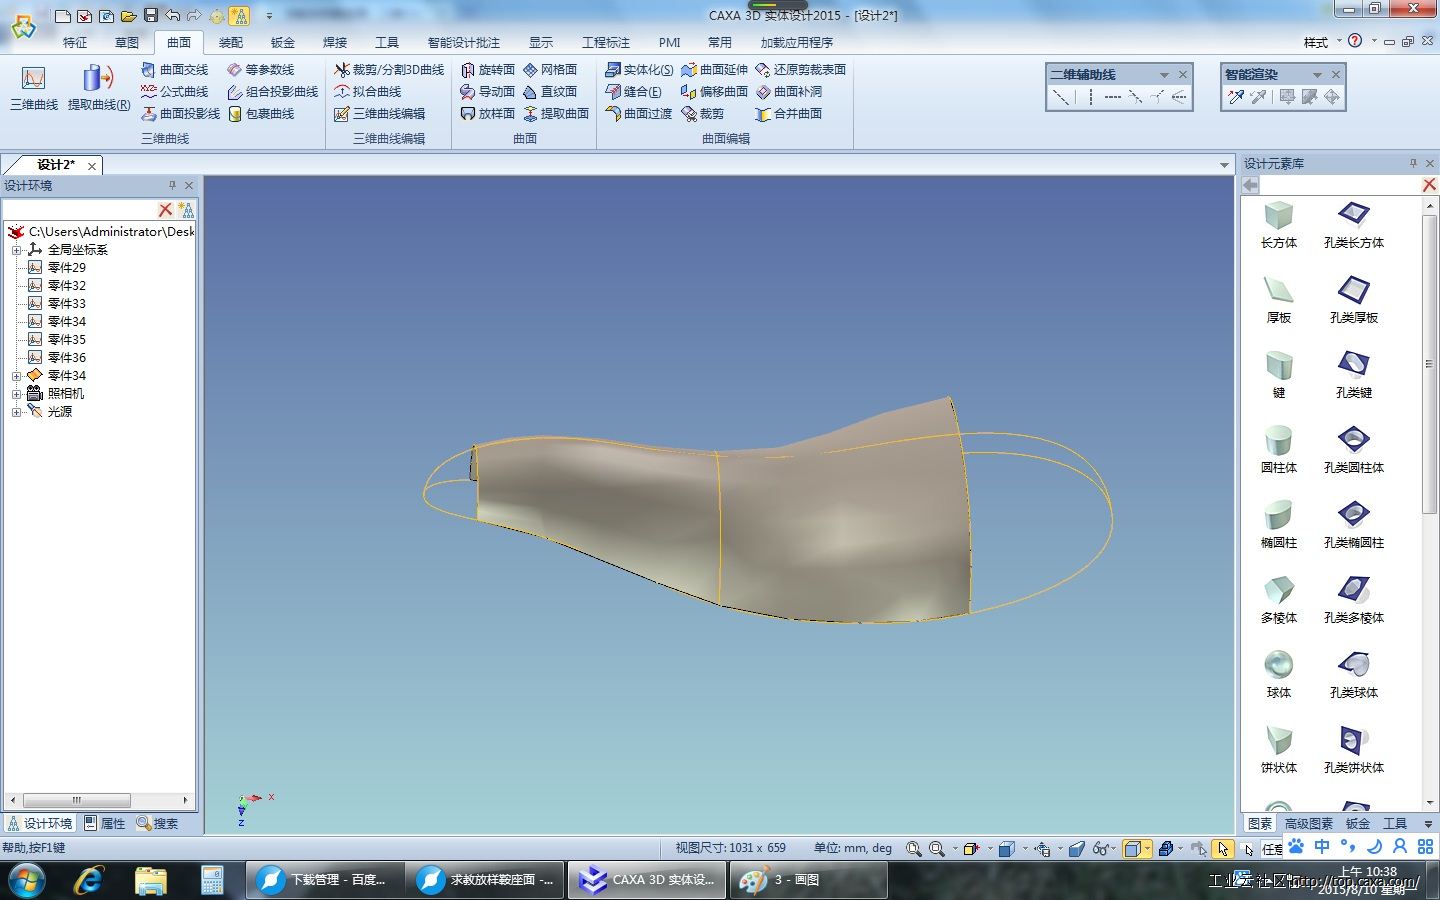Pick 圆柱体 cylinder from element library
The height and width of the screenshot is (900, 1440).
pyautogui.click(x=1279, y=450)
